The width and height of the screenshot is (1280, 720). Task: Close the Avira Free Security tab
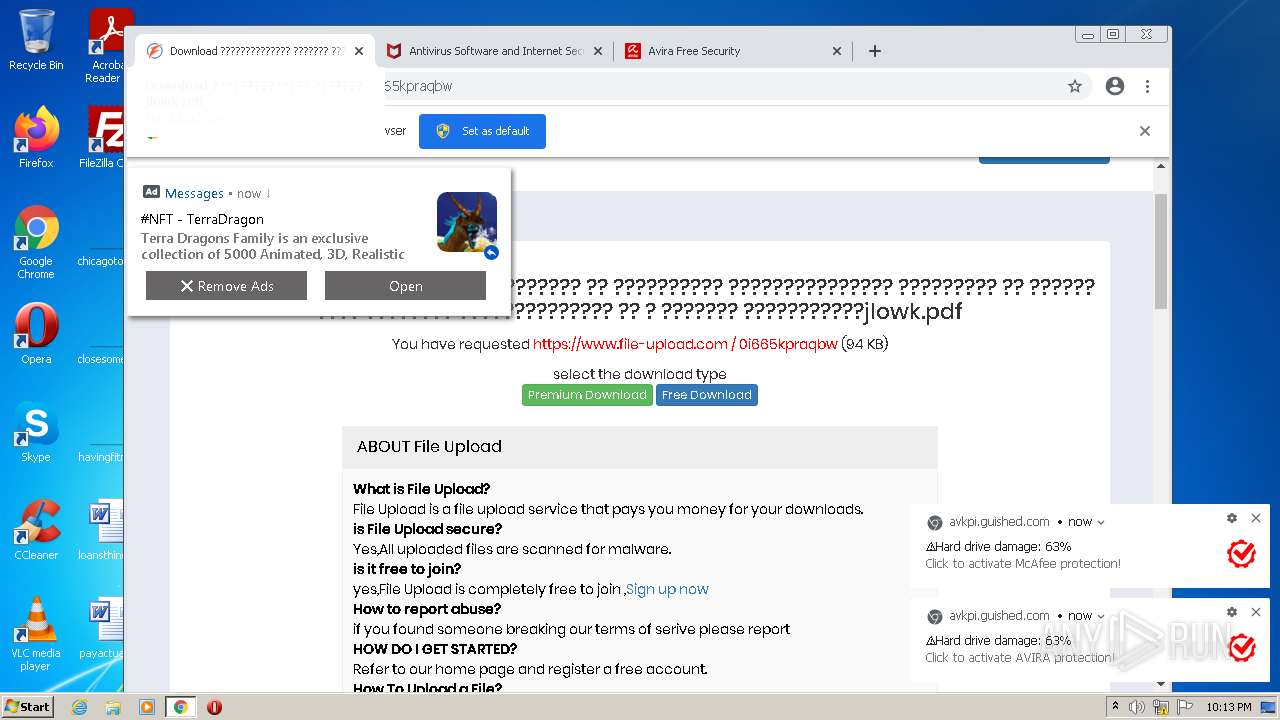(837, 51)
